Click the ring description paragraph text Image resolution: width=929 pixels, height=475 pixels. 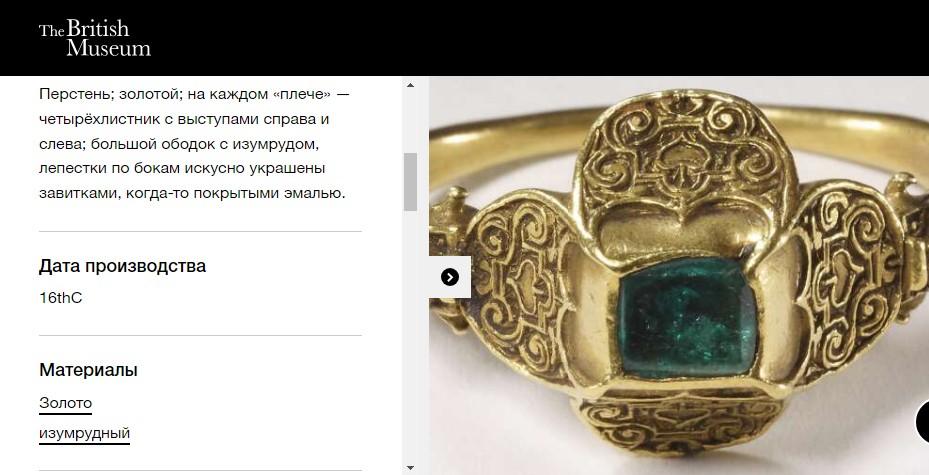click(196, 144)
